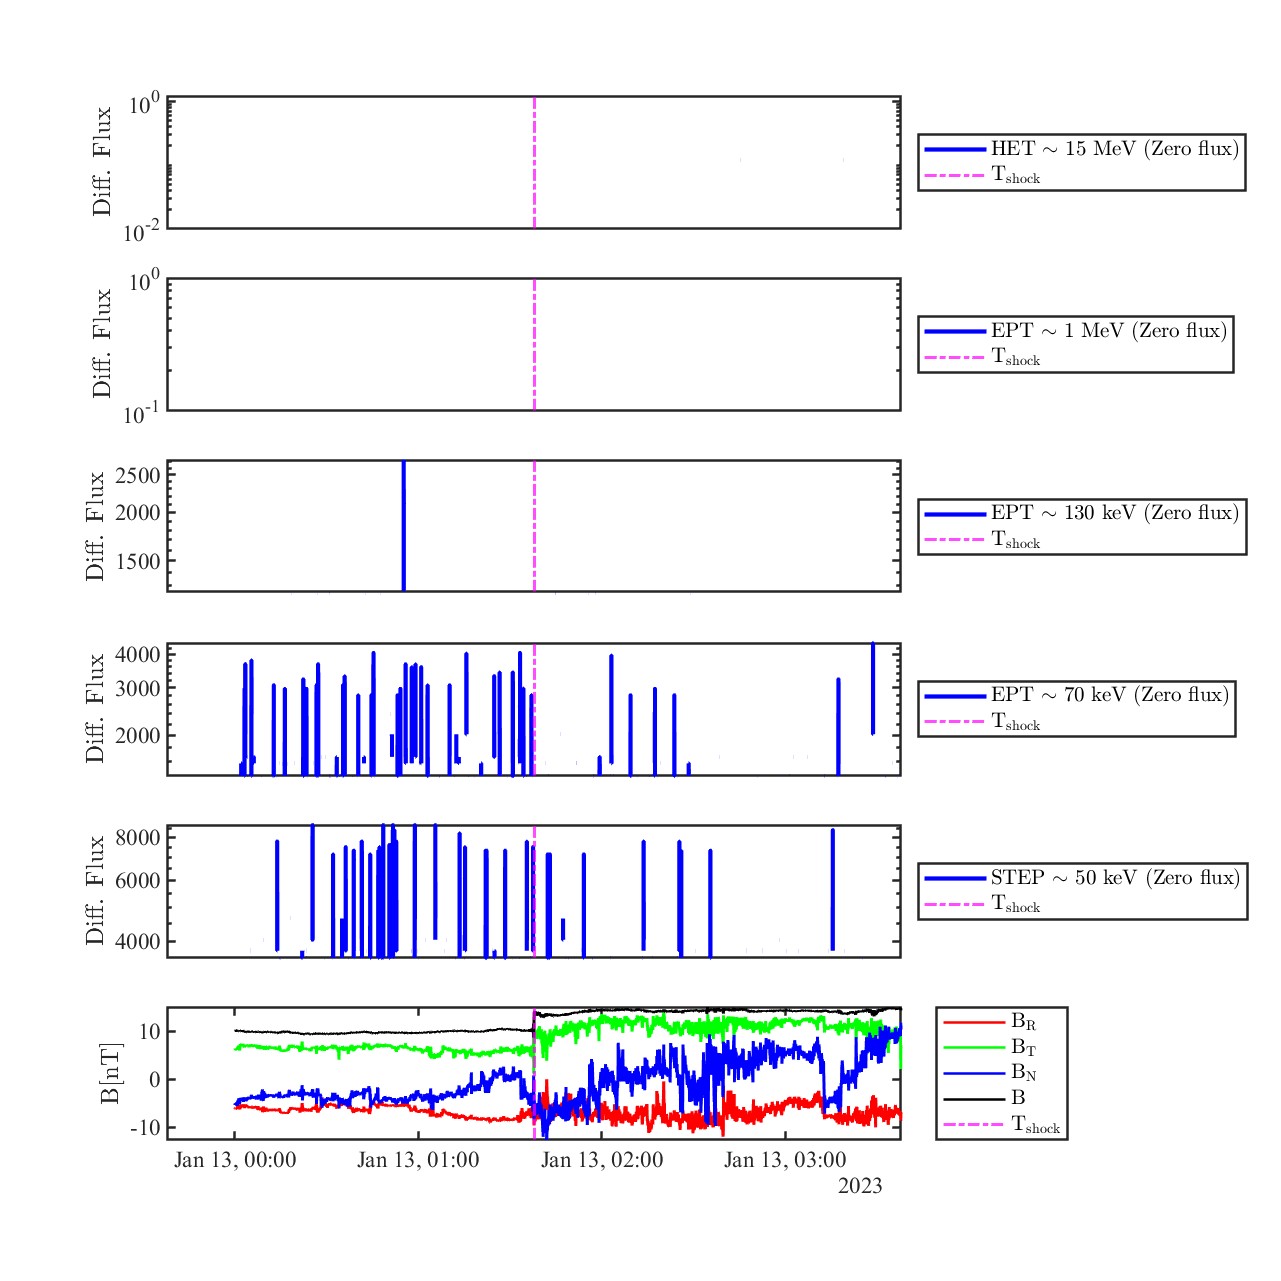
Task: Select the EPT ~ 70 keV legend label
Action: point(1109,695)
